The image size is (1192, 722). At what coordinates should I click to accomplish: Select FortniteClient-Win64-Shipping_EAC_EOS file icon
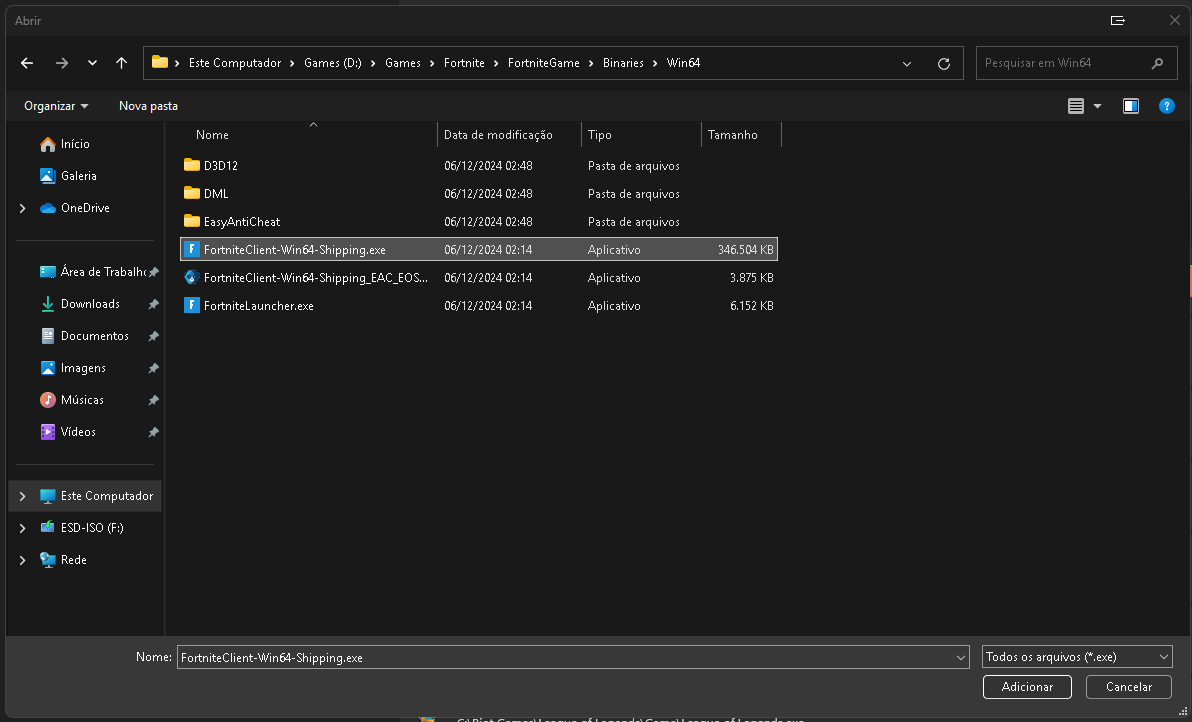(x=192, y=277)
